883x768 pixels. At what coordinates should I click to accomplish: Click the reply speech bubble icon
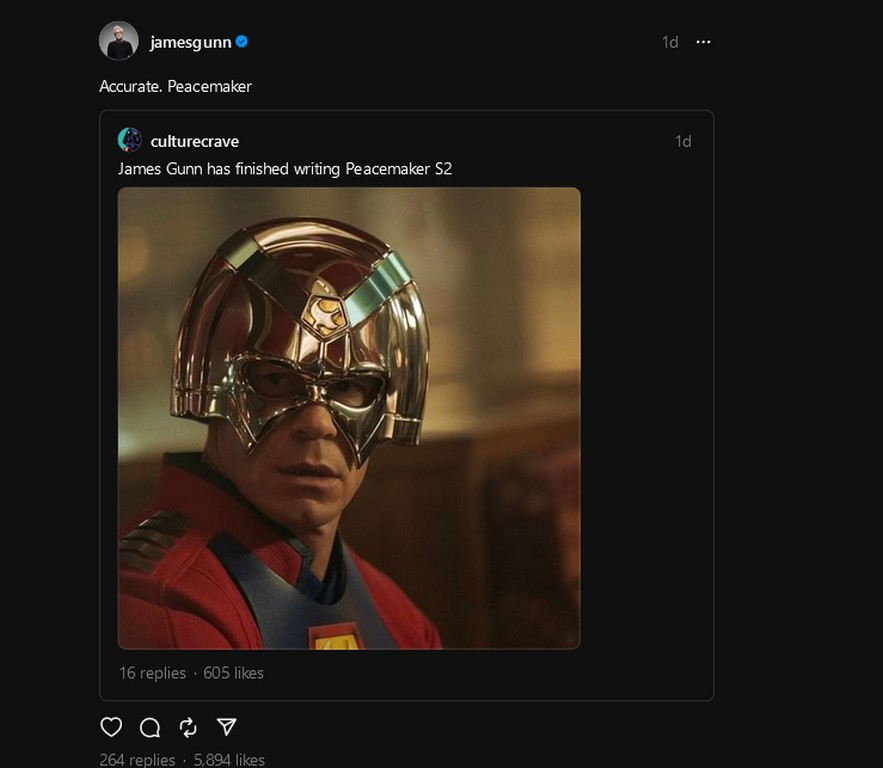tap(150, 727)
